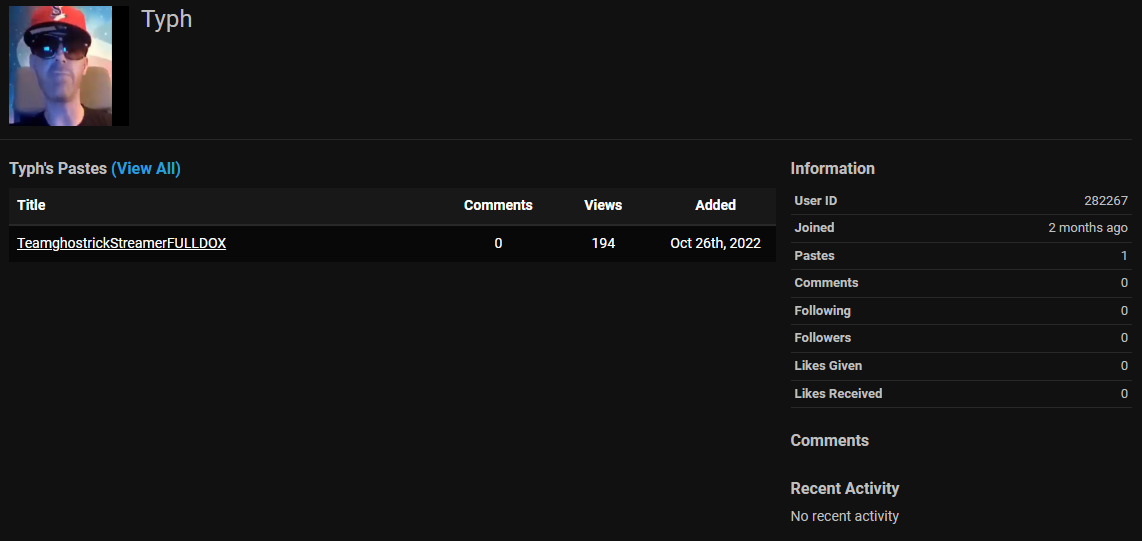Click the Recent Activity heading

click(x=844, y=488)
